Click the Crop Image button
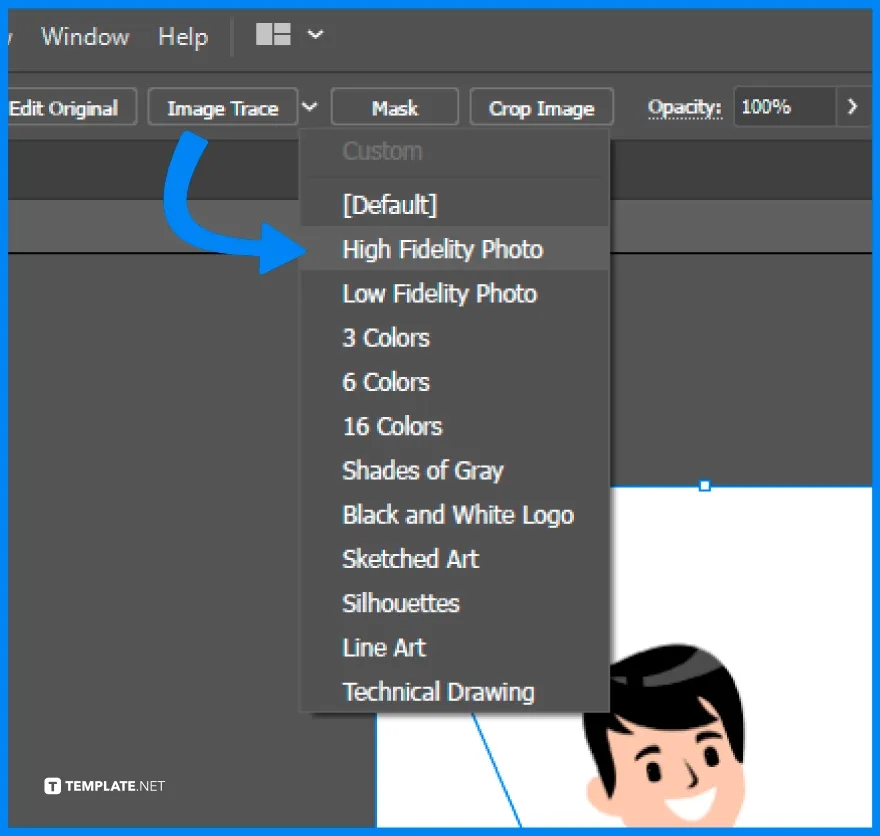This screenshot has width=880, height=836. [541, 106]
